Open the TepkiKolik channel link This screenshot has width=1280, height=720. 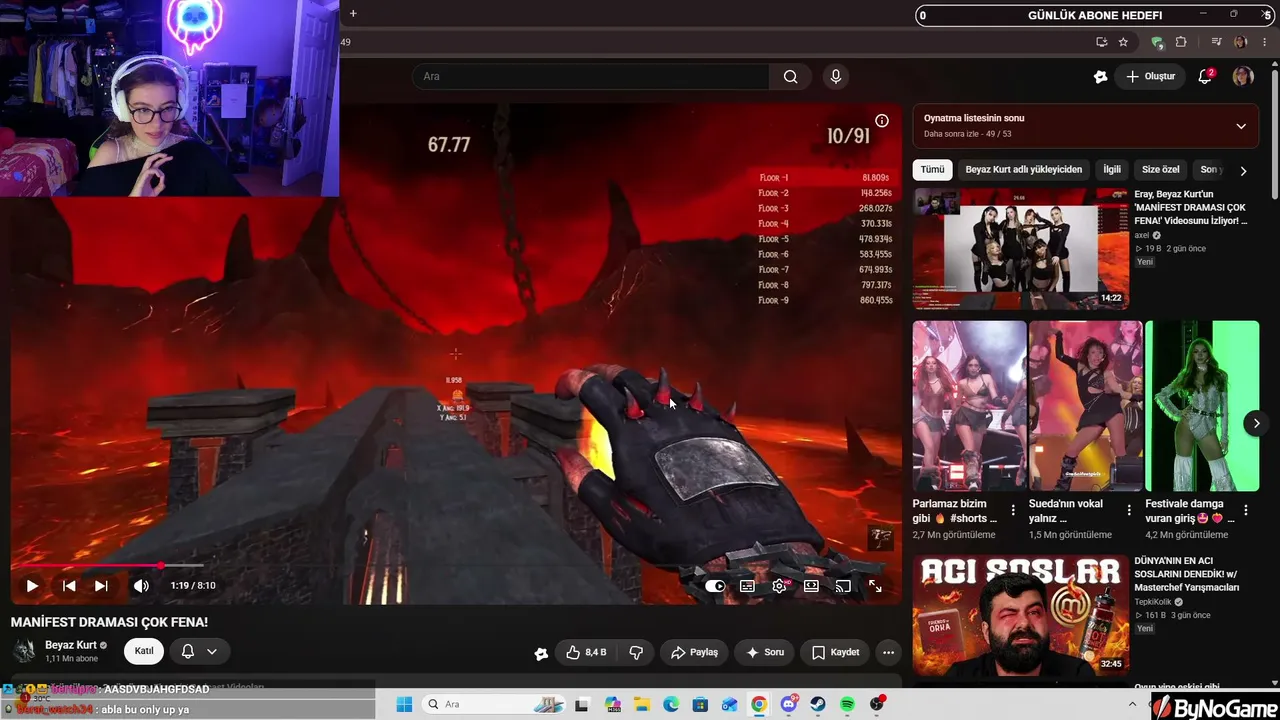pyautogui.click(x=1153, y=602)
